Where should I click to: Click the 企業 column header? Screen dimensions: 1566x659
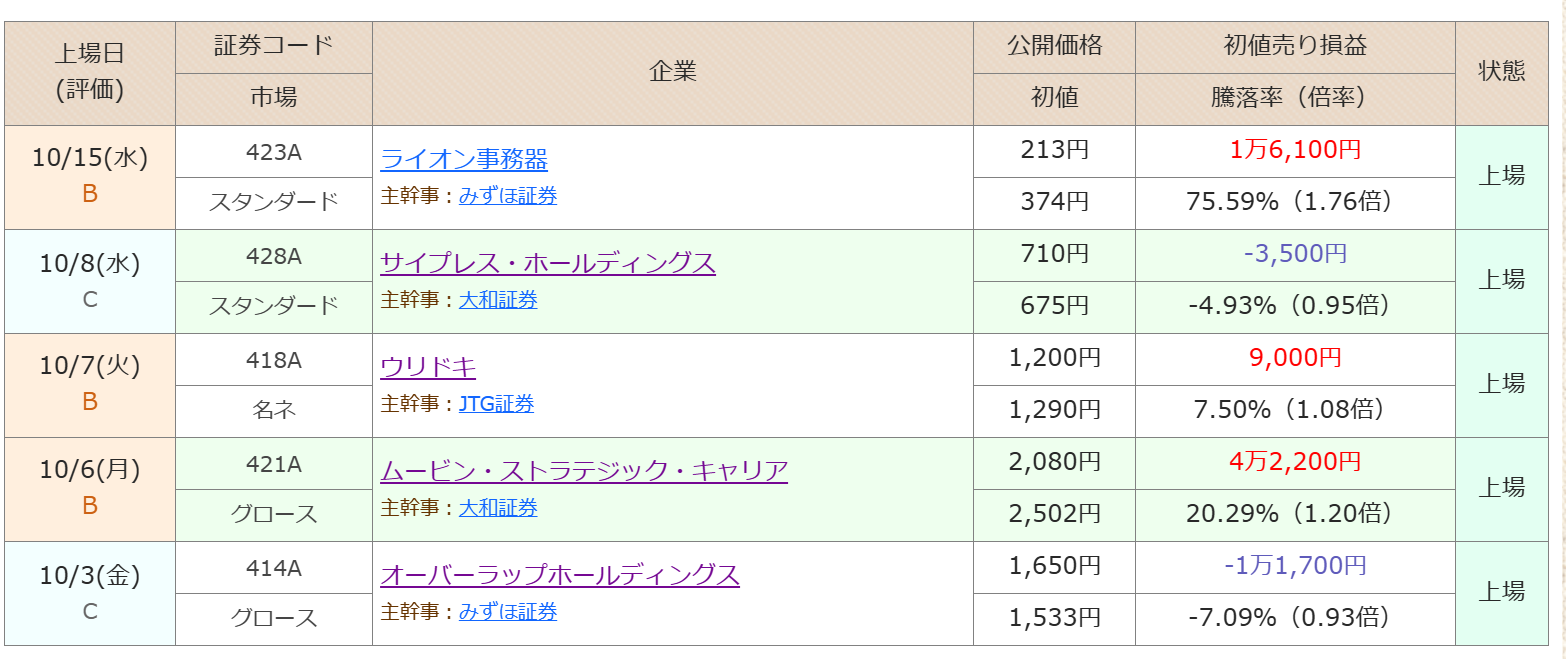point(673,72)
